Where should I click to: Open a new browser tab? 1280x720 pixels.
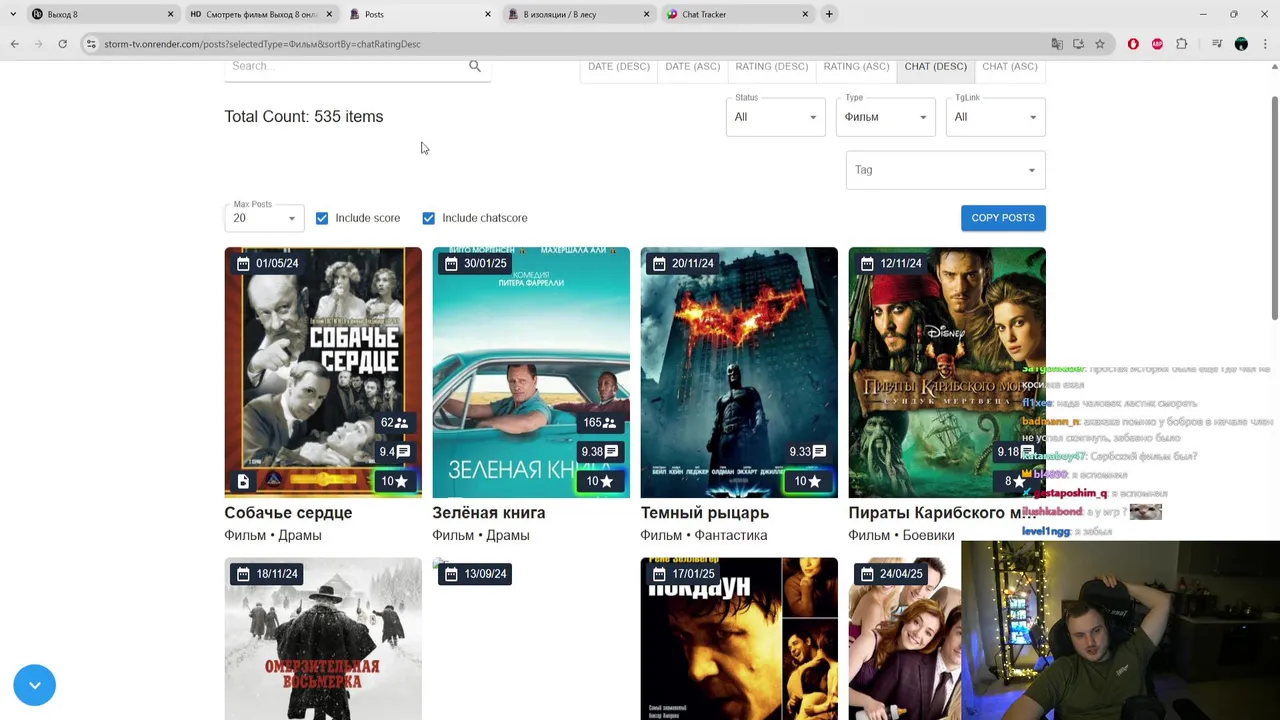[829, 14]
